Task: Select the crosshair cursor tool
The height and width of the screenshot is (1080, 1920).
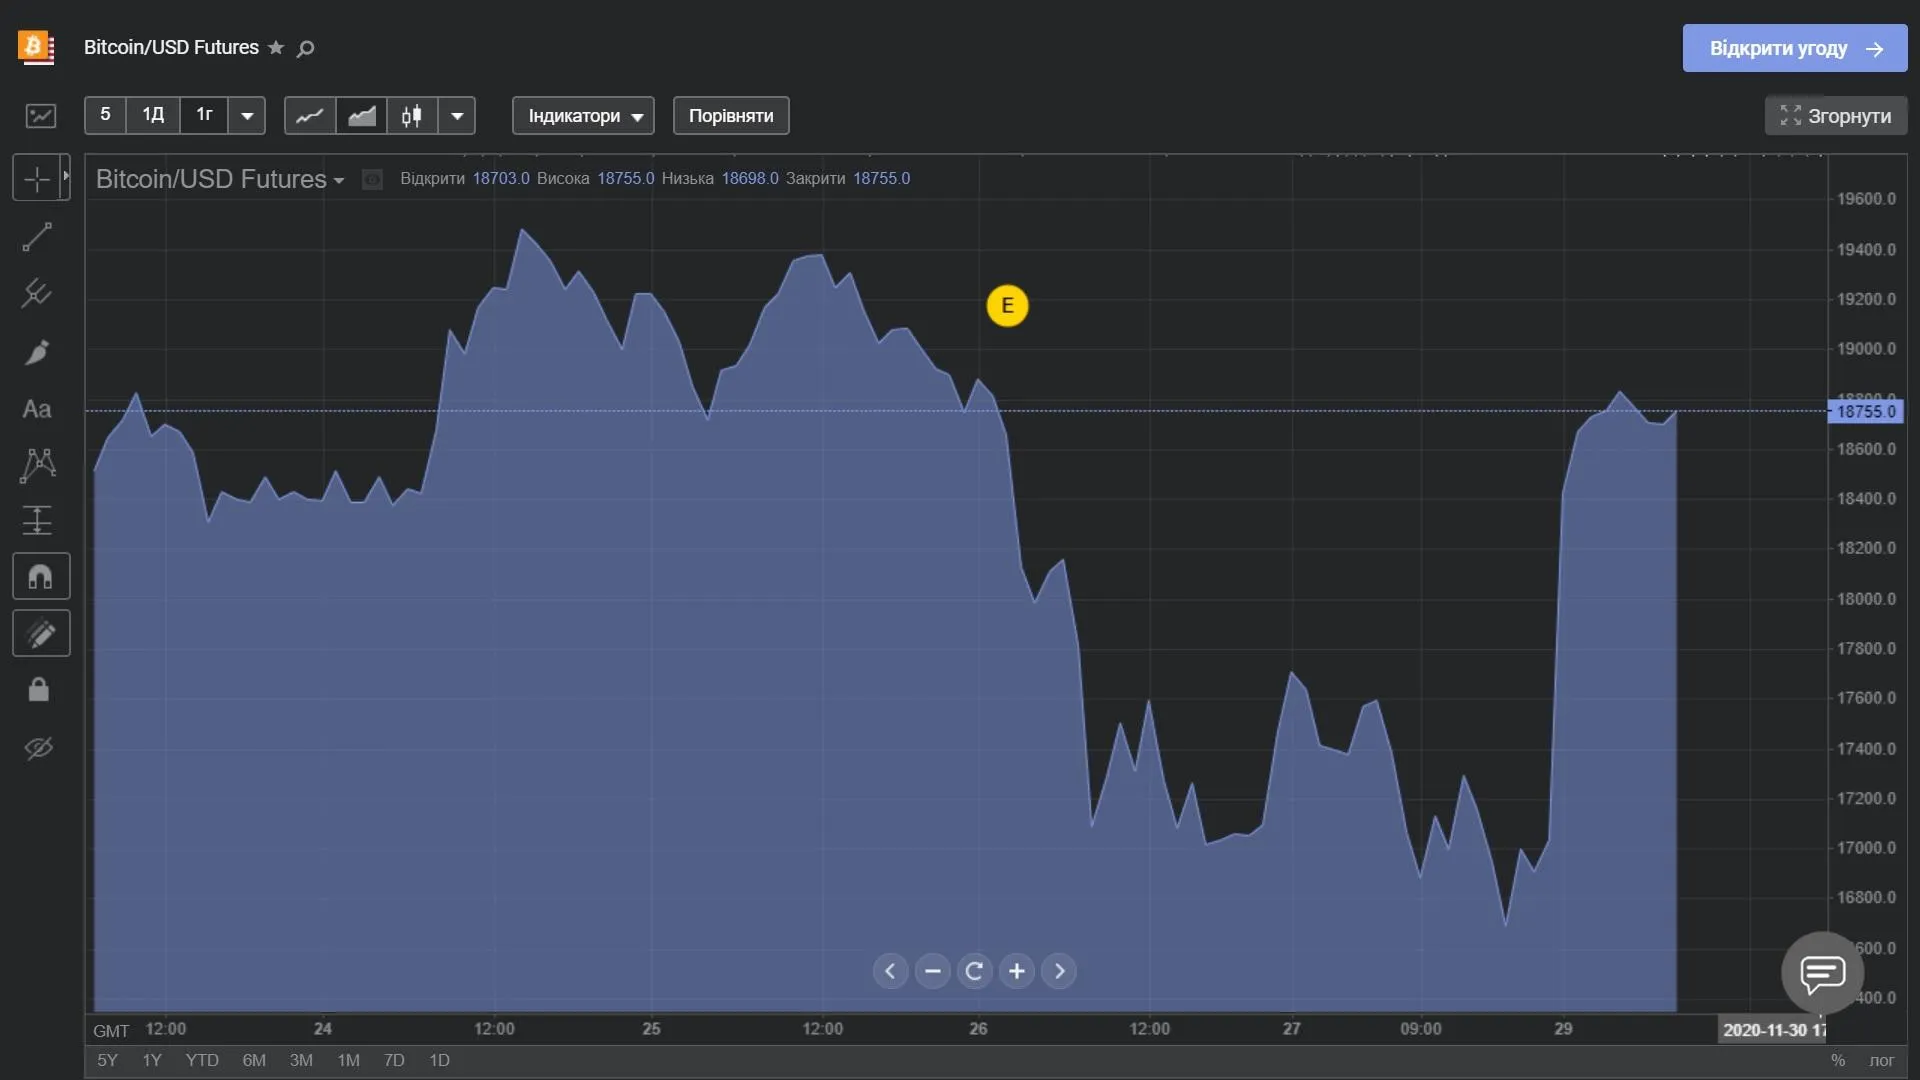Action: coord(37,179)
